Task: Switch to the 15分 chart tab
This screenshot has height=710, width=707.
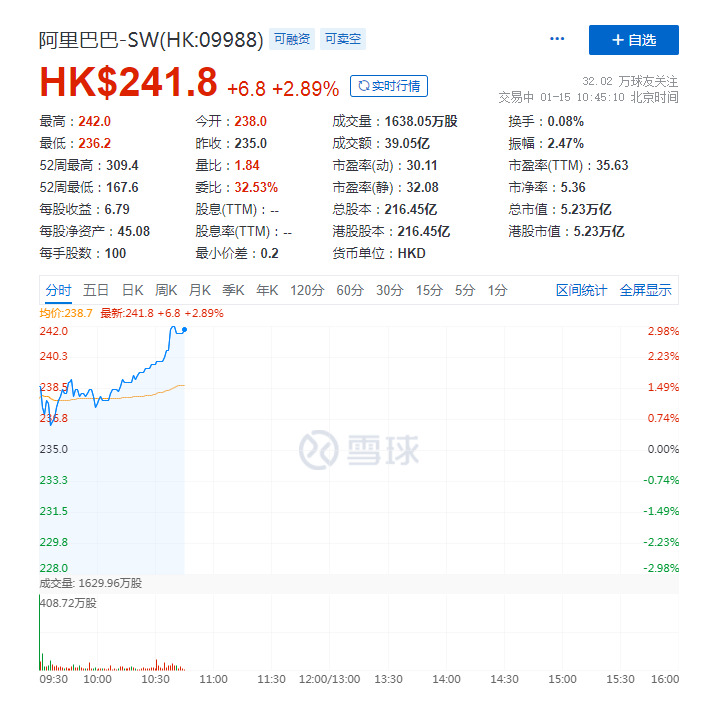Action: pyautogui.click(x=429, y=290)
